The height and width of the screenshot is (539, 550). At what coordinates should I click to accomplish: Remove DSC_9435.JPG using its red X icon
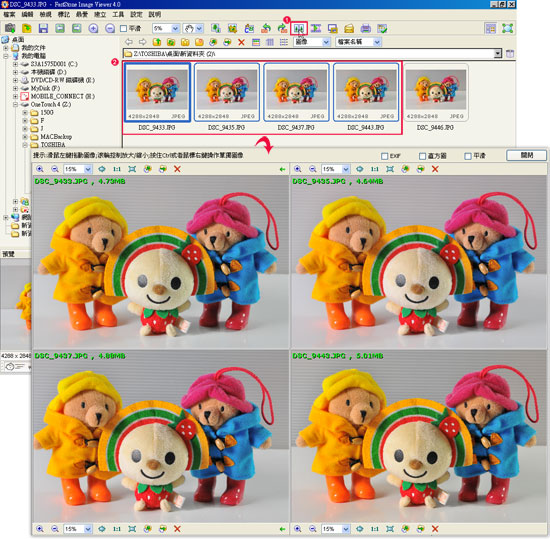click(x=435, y=169)
